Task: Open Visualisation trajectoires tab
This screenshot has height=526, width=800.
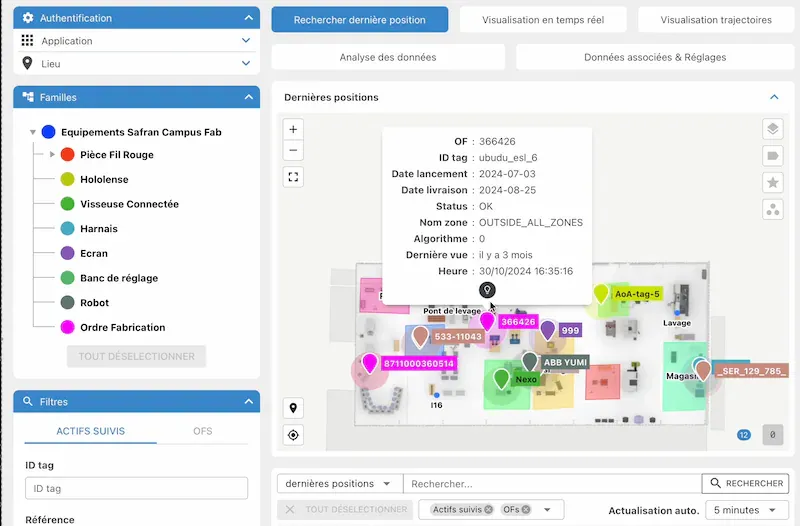Action: 716,20
